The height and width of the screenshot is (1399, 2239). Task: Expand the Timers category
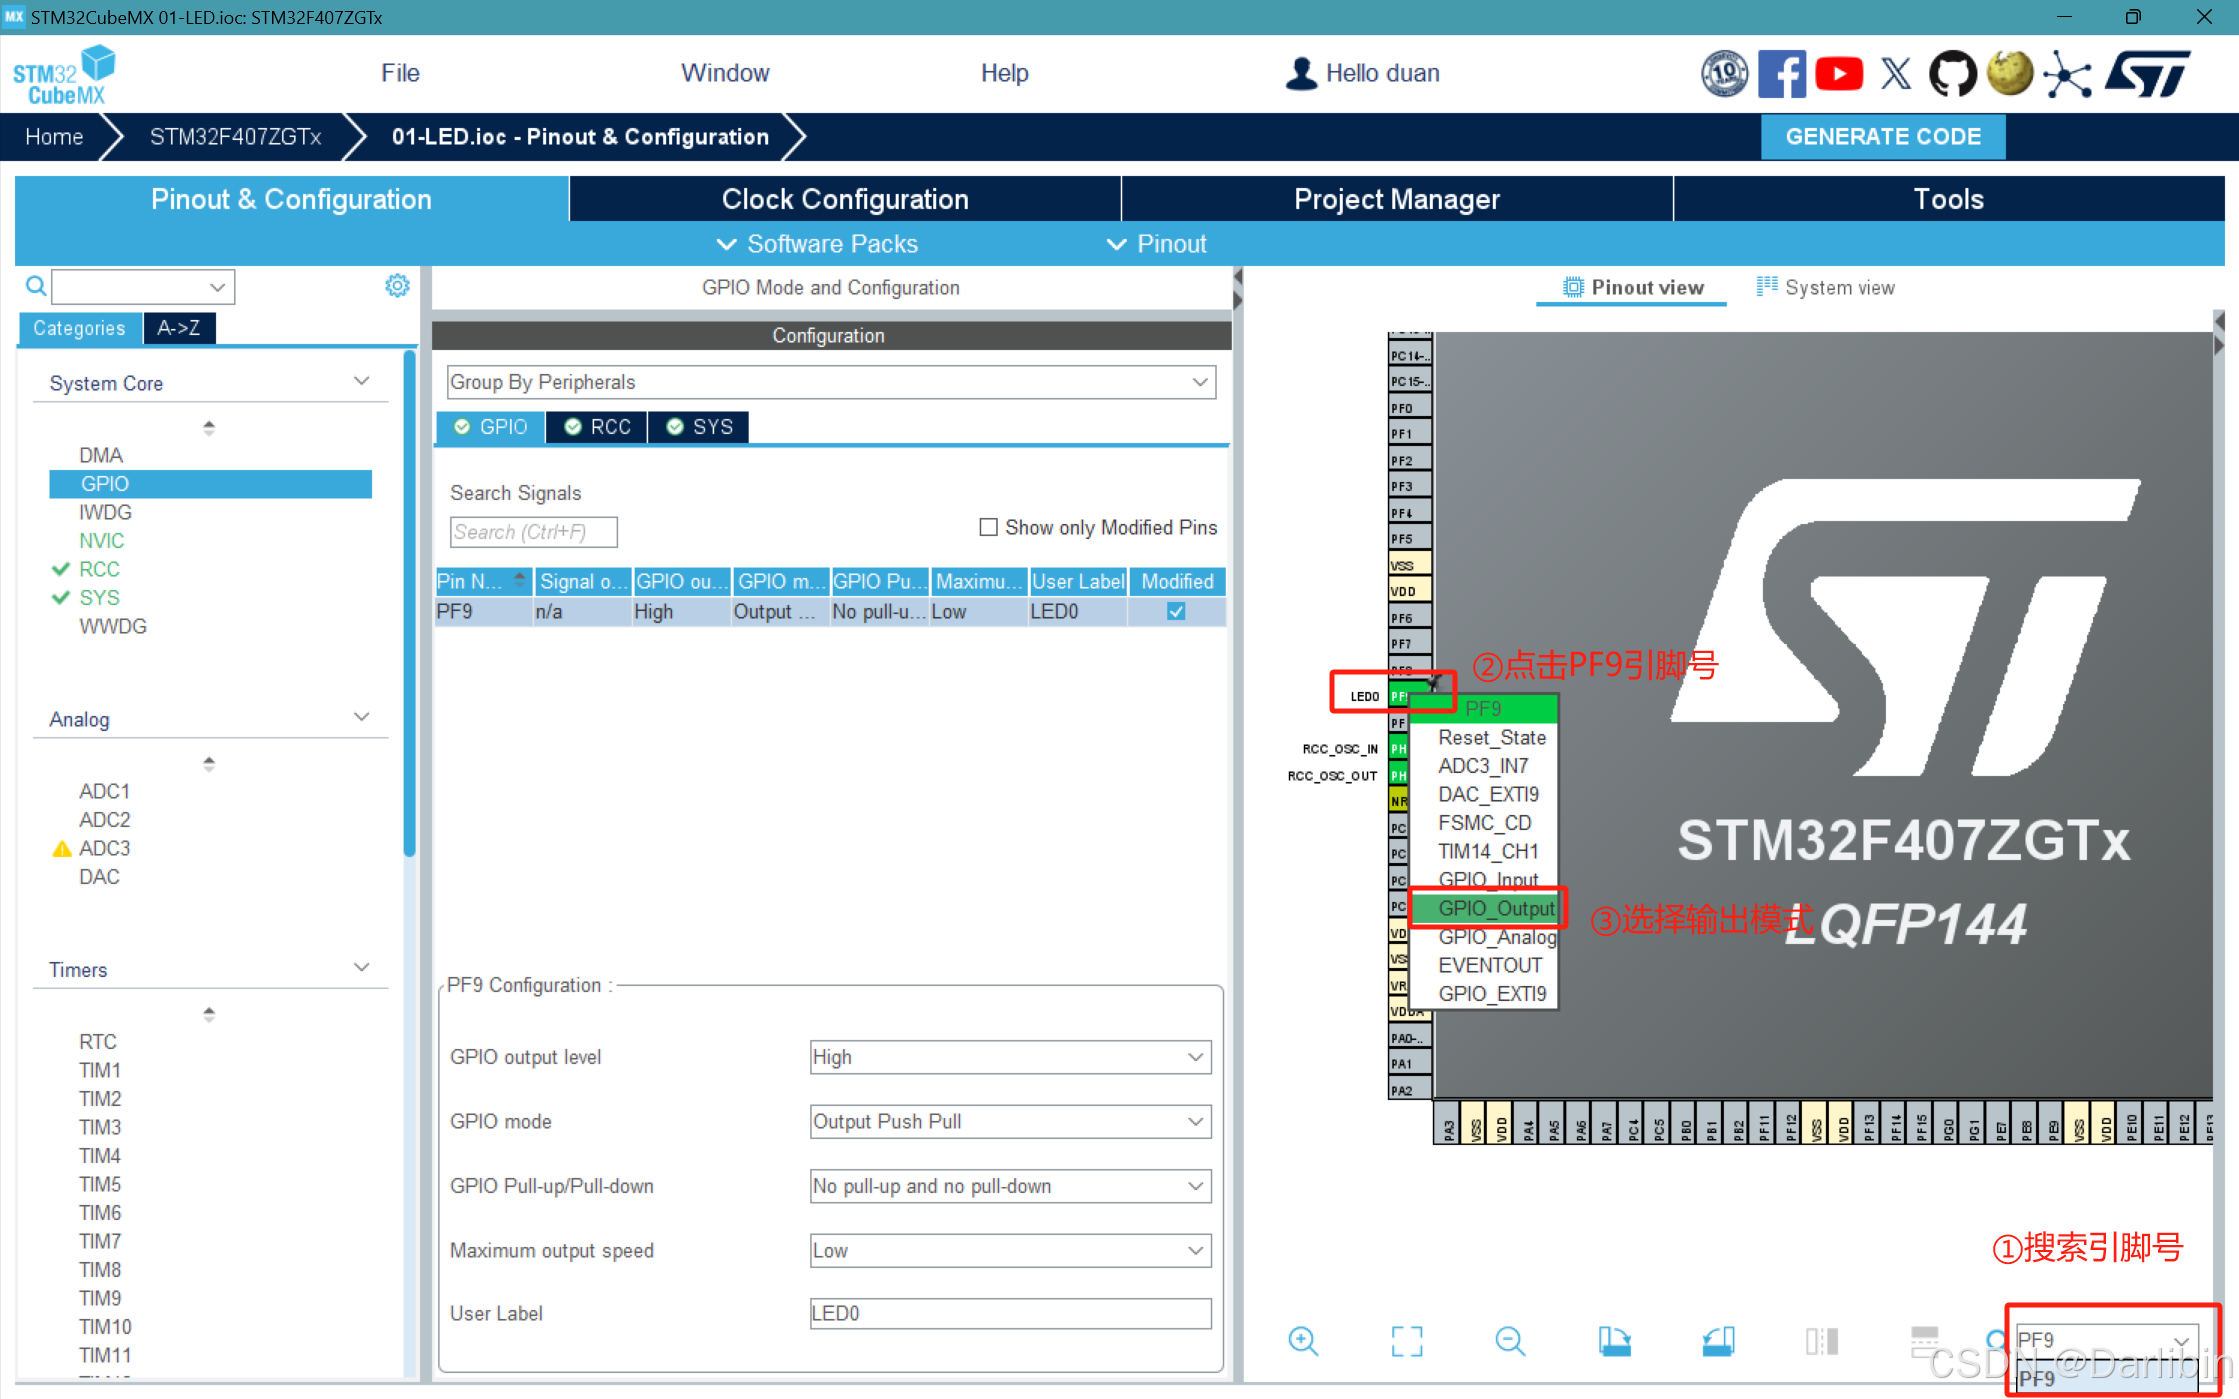(360, 967)
